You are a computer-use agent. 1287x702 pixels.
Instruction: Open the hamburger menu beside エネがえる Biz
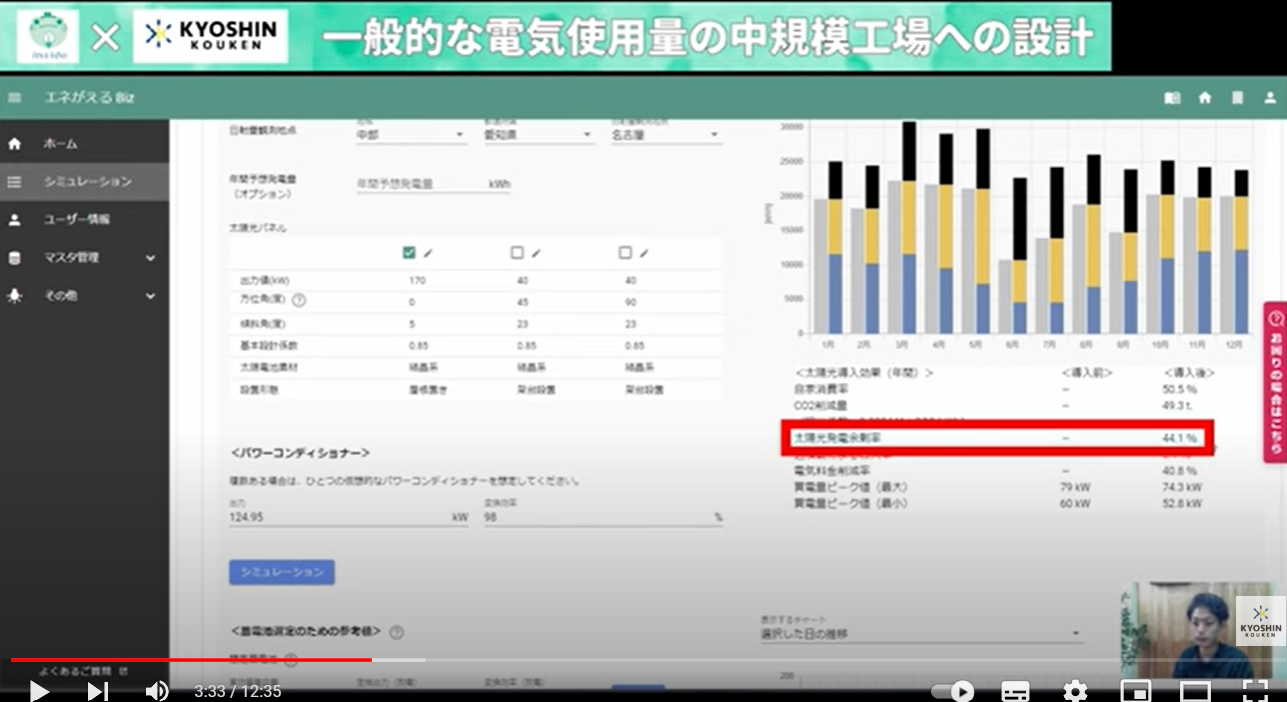click(x=14, y=98)
